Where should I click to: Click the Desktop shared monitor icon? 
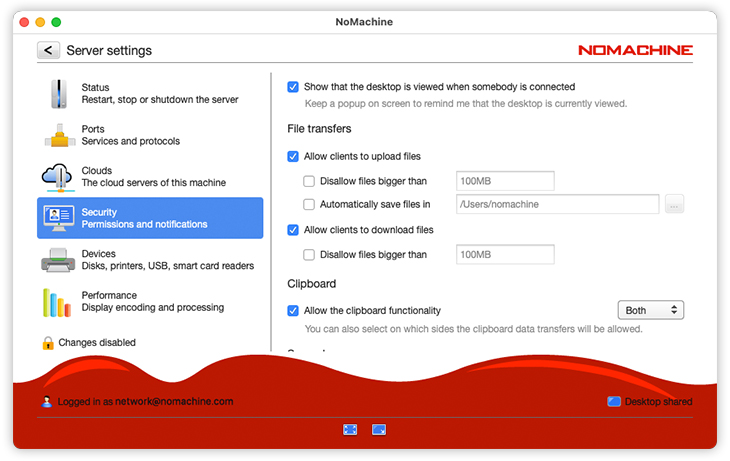click(613, 402)
